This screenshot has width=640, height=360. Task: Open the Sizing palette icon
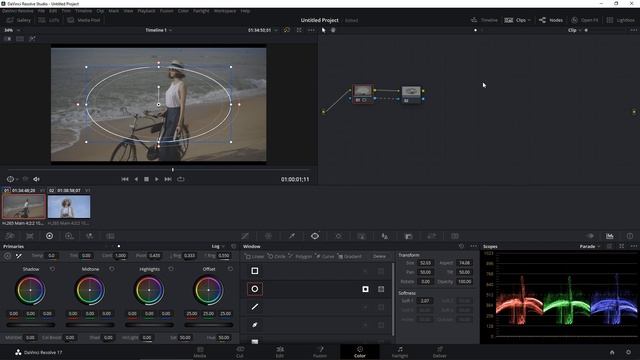[x=431, y=236]
